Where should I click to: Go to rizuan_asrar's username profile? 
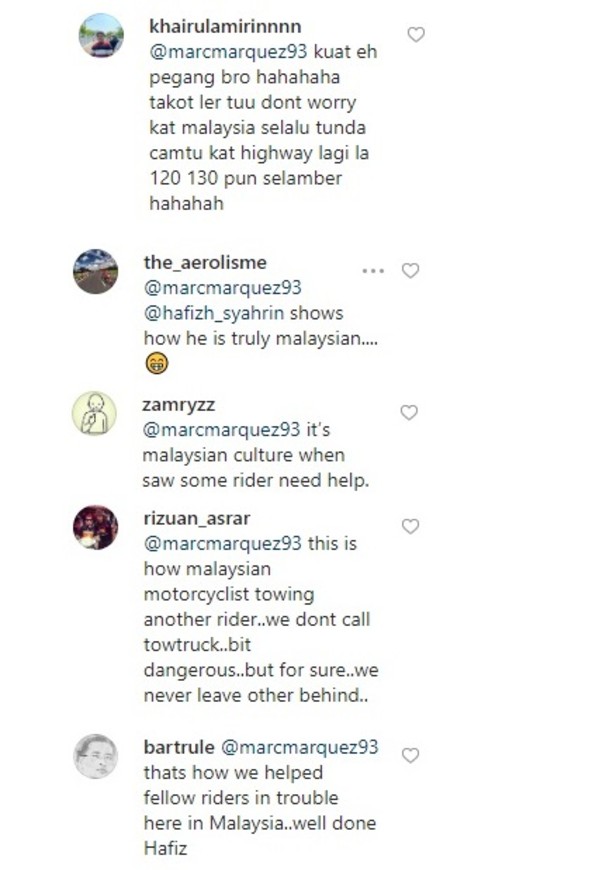197,518
